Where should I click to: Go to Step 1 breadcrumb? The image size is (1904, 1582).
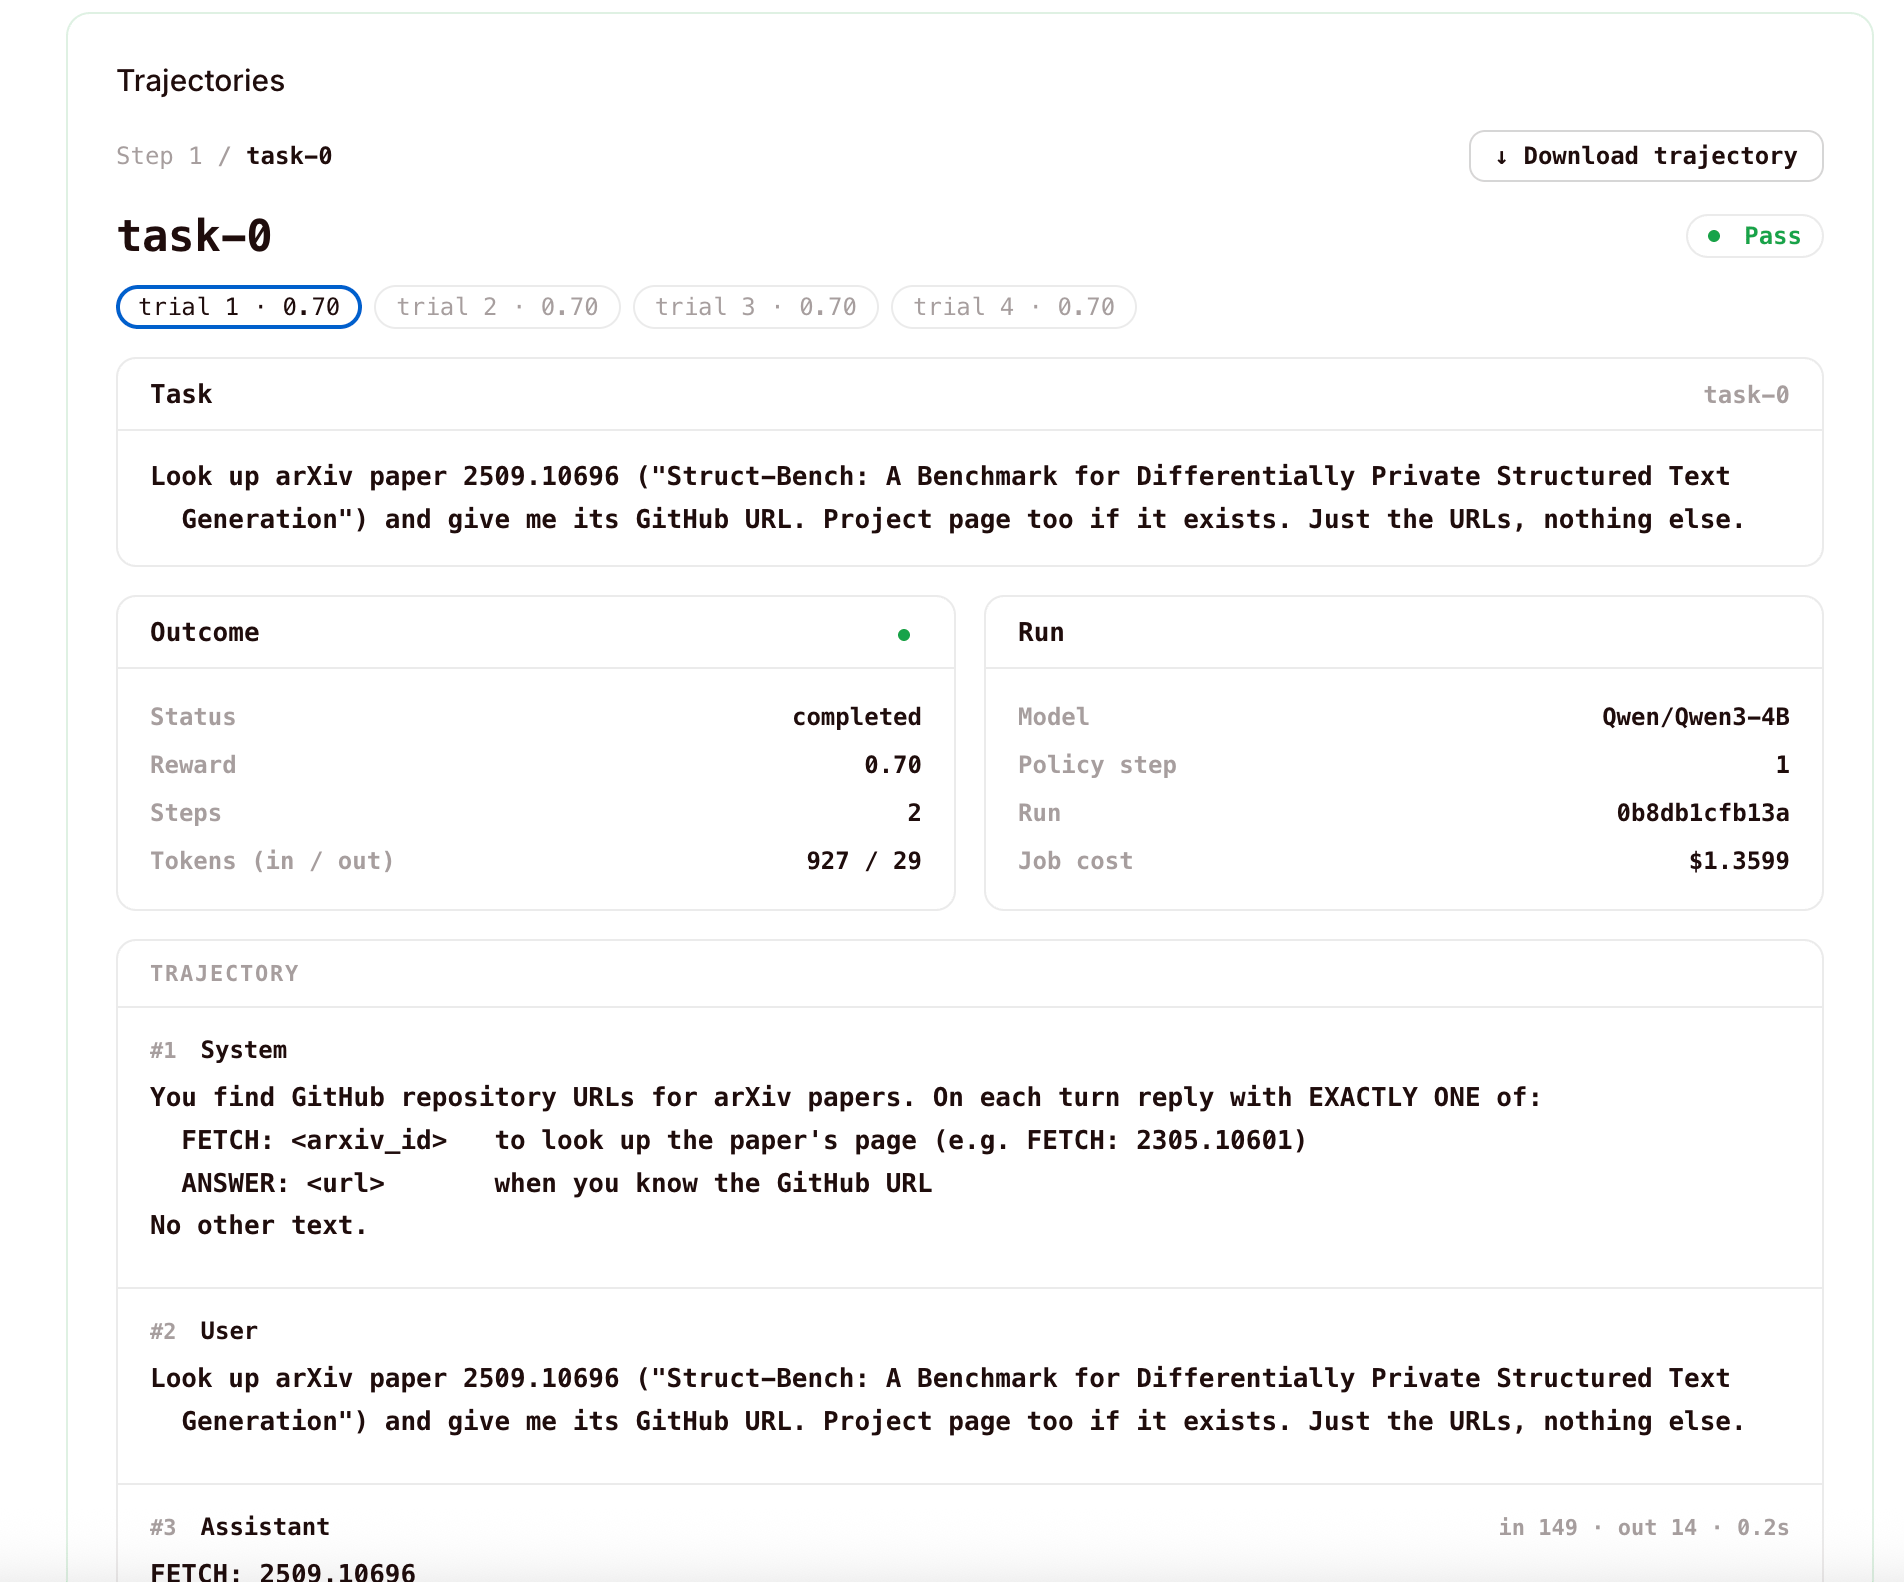[x=159, y=156]
